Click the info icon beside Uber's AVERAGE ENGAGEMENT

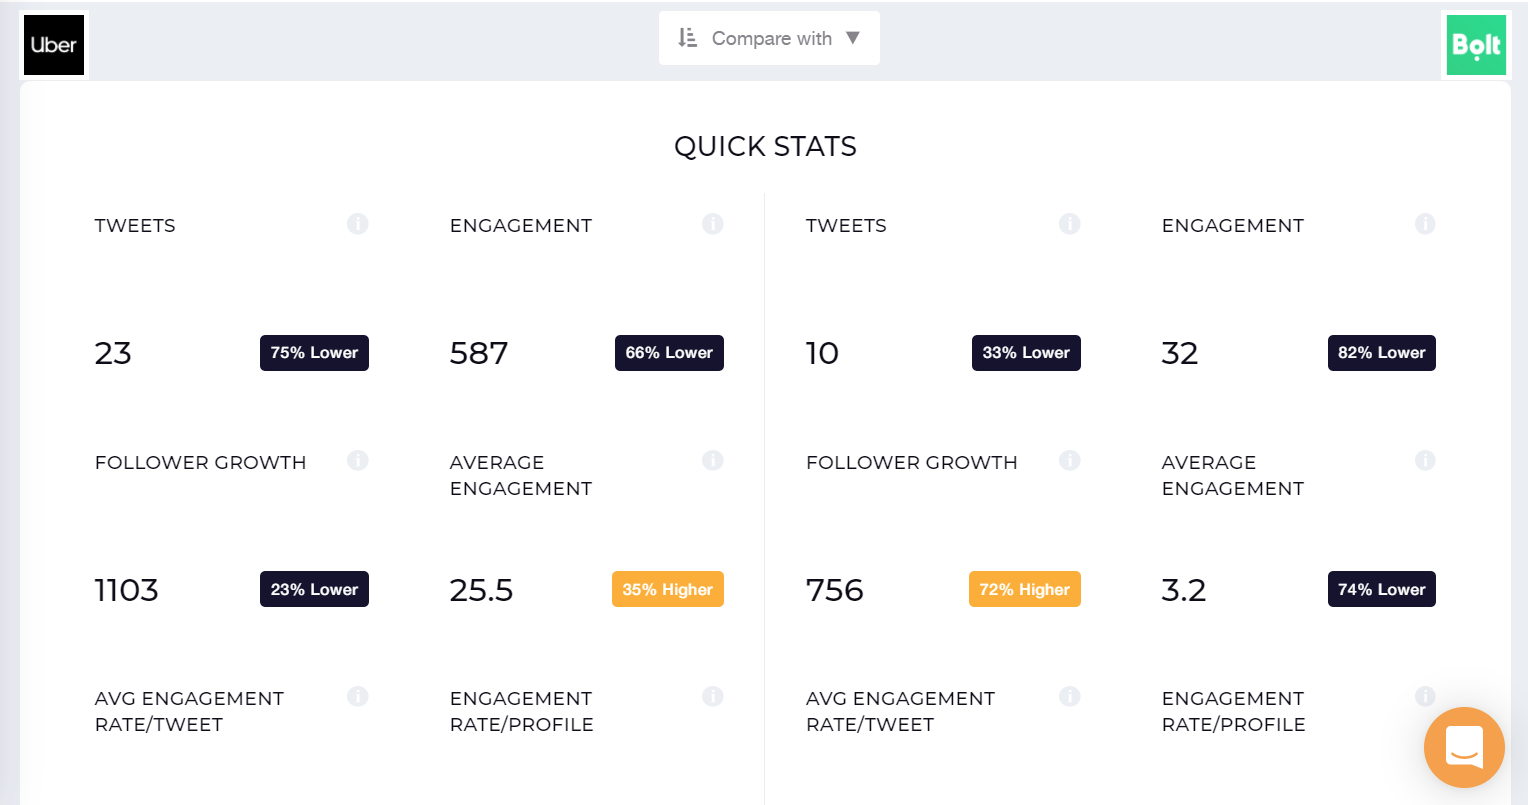point(713,461)
